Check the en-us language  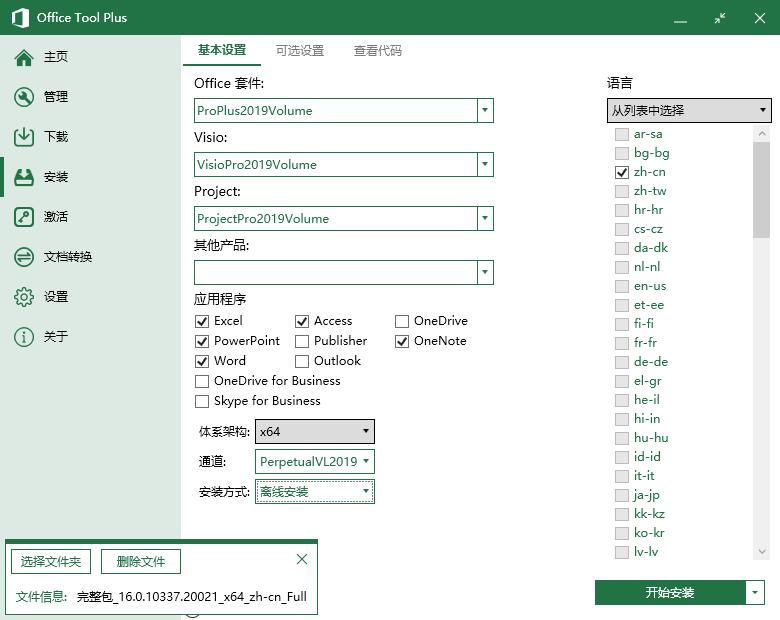622,286
